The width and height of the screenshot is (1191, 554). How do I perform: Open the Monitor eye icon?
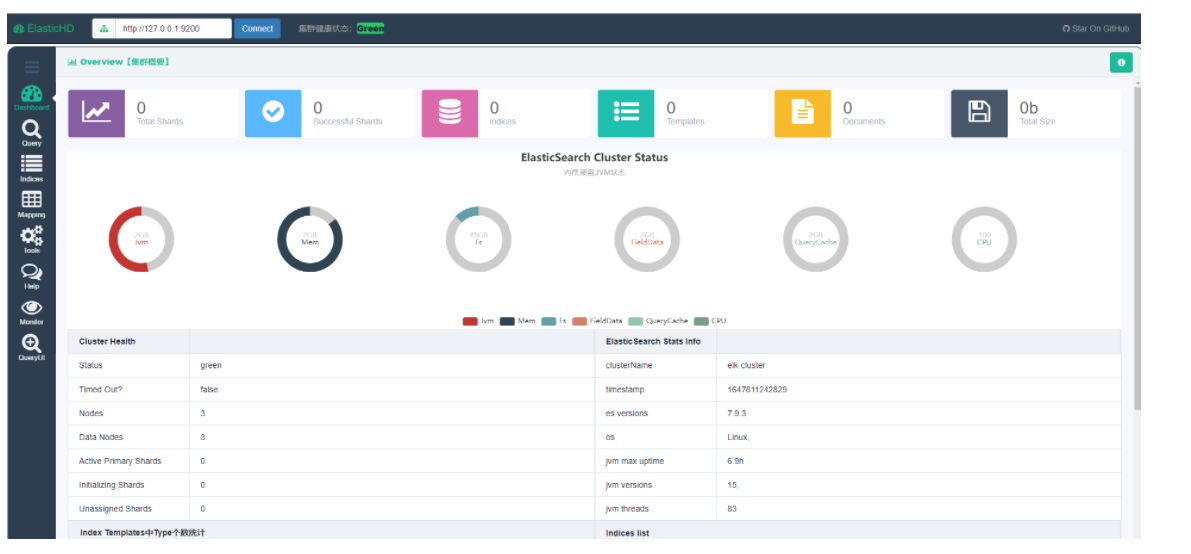[x=32, y=308]
